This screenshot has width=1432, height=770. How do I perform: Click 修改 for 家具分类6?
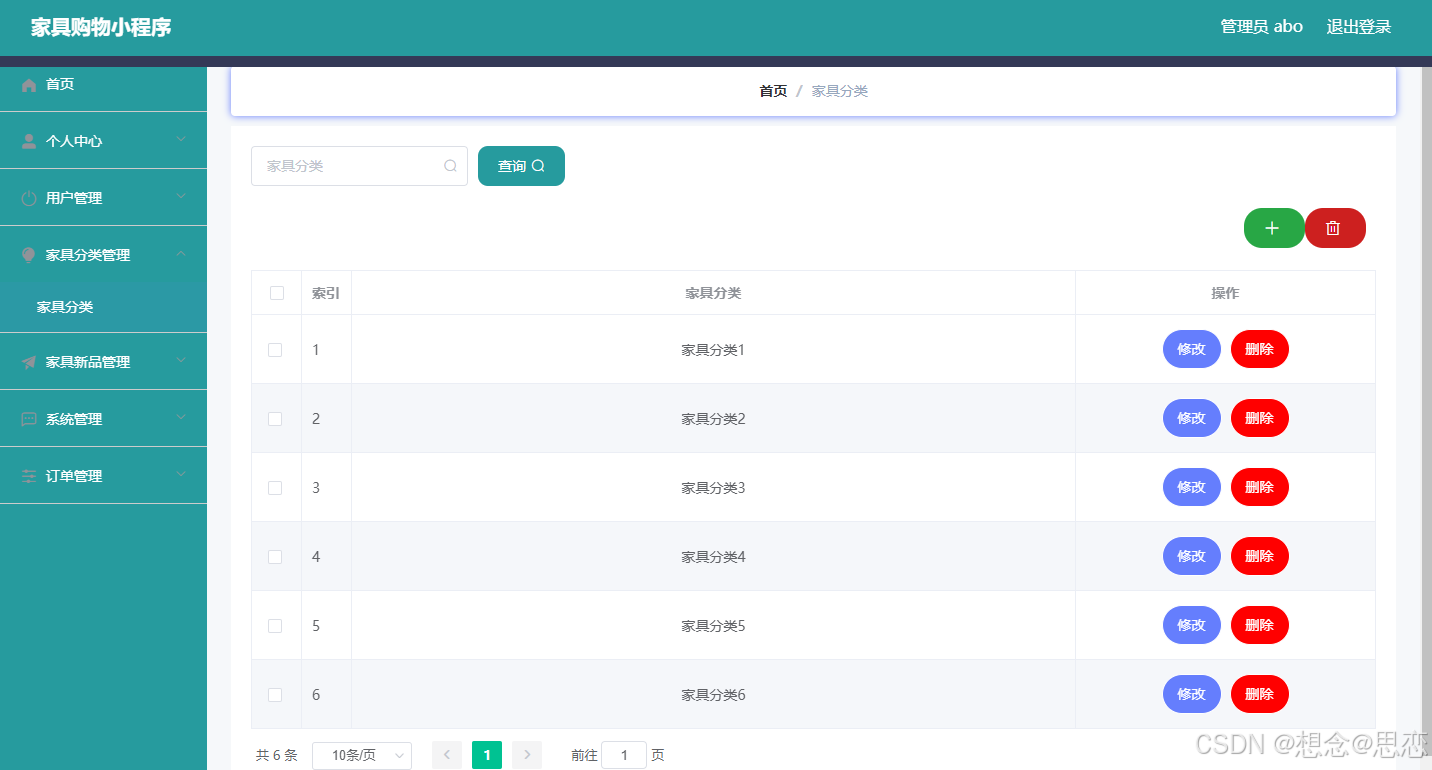click(x=1192, y=694)
